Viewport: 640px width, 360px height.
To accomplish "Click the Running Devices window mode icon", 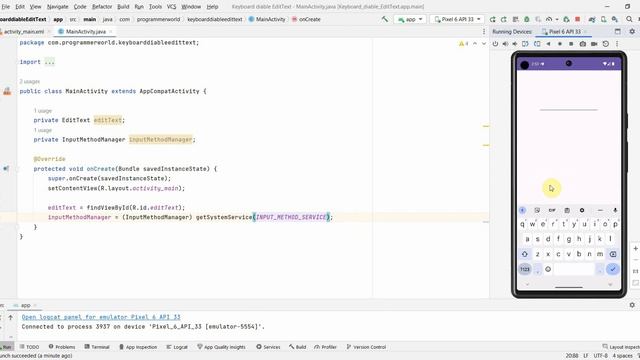I will pos(618,31).
